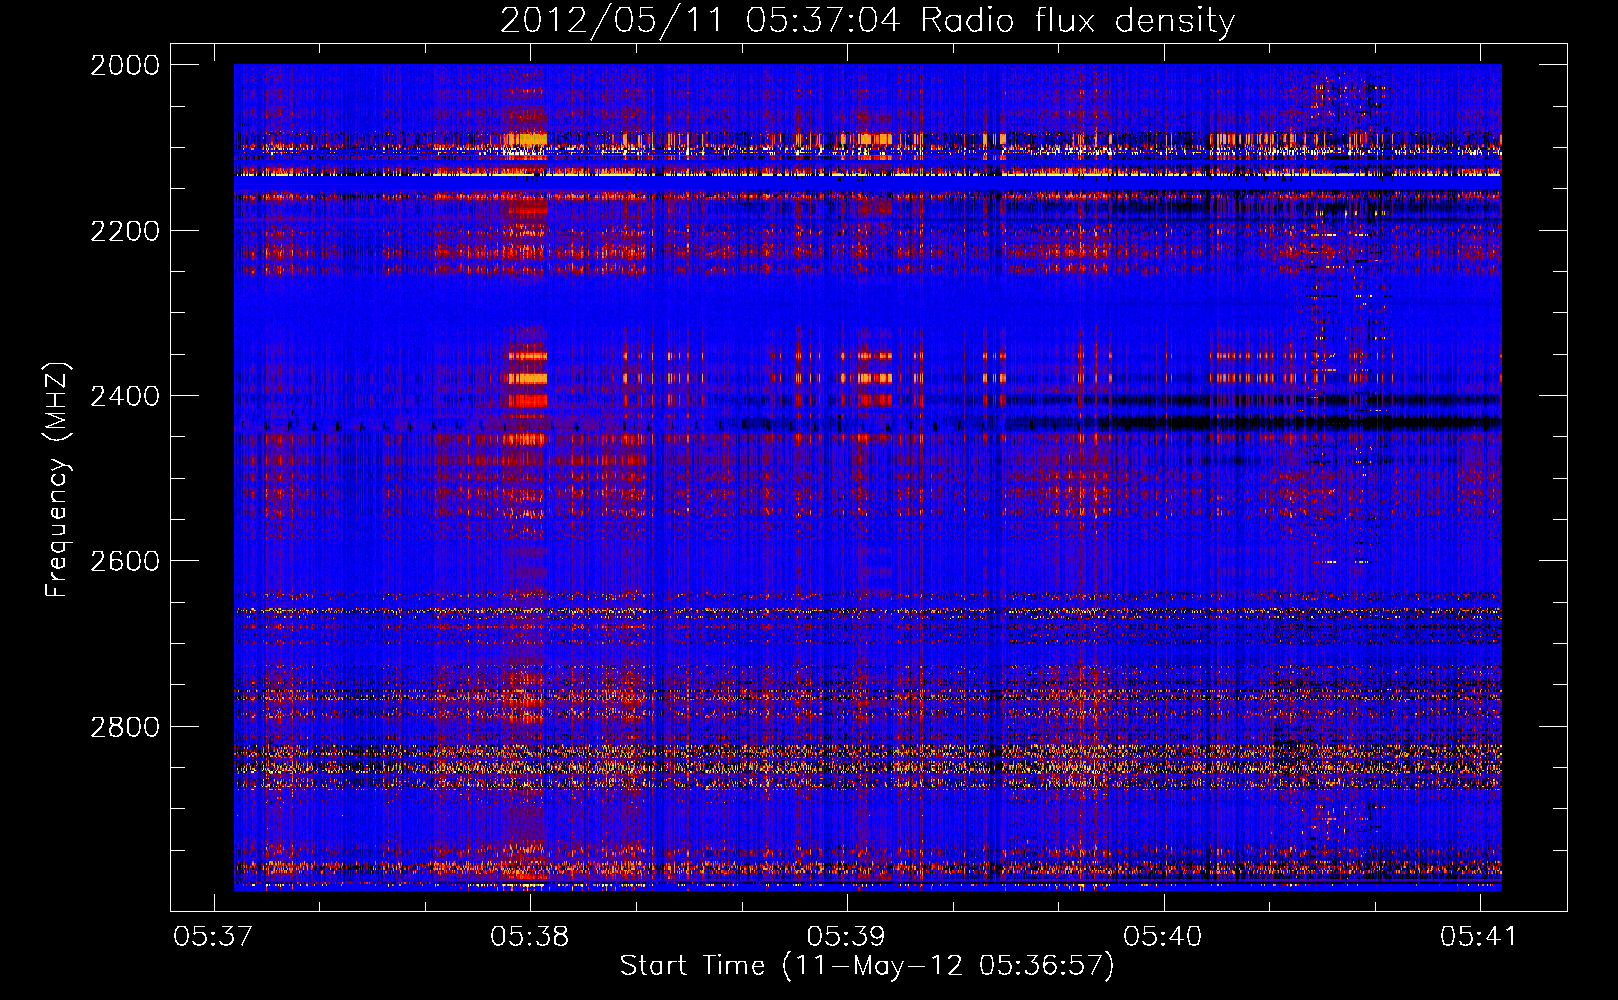Select the 2800 frequency axis label
Image resolution: width=1618 pixels, height=1000 pixels.
coord(125,726)
